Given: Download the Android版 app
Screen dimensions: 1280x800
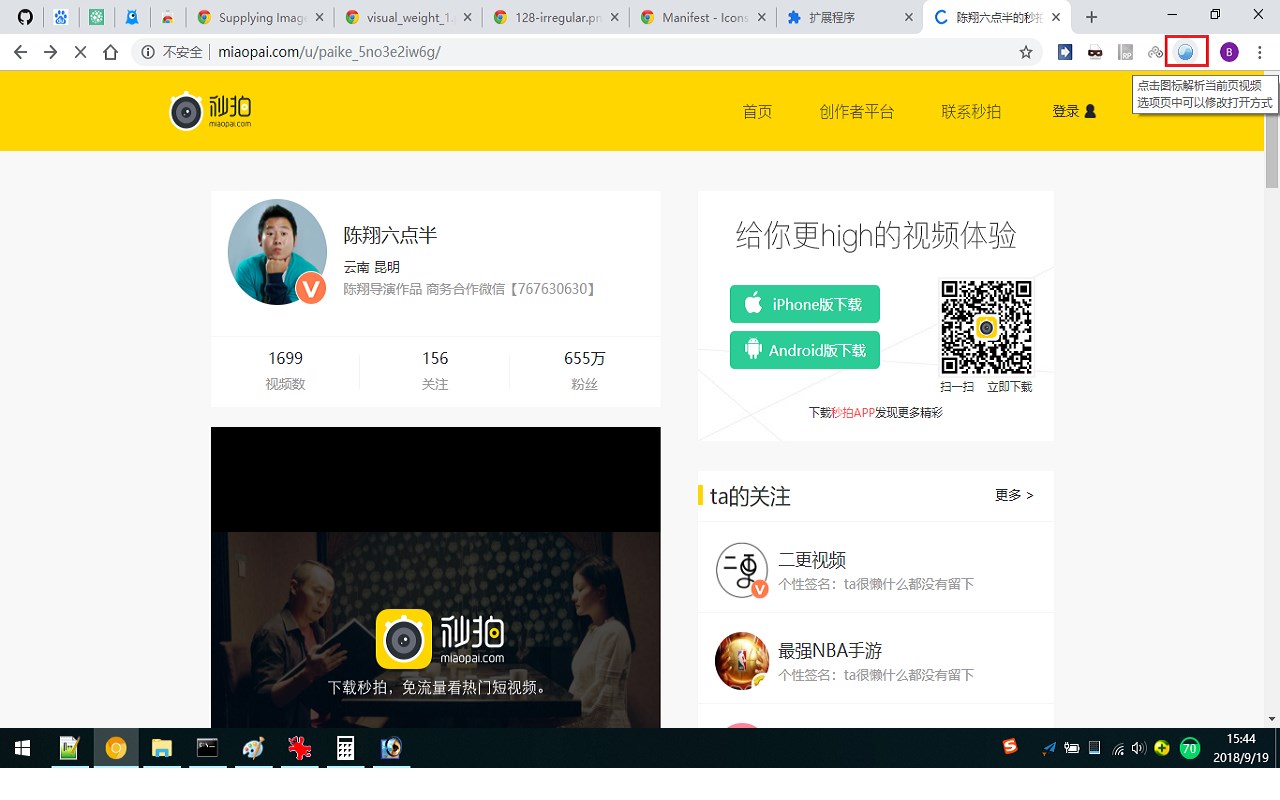Looking at the screenshot, I should click(x=805, y=350).
